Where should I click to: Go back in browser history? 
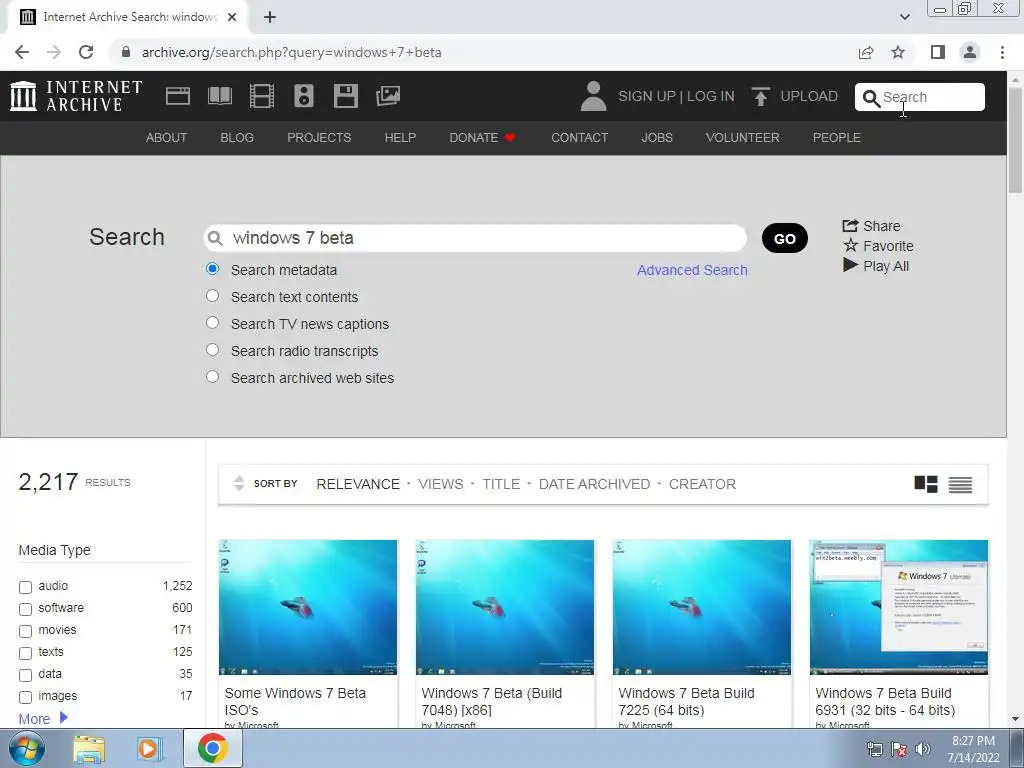click(x=22, y=52)
